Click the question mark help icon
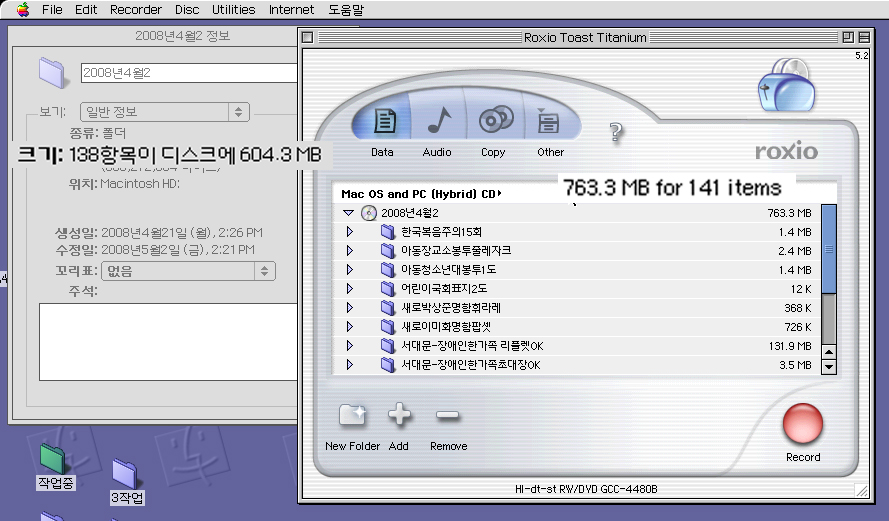 (x=616, y=133)
